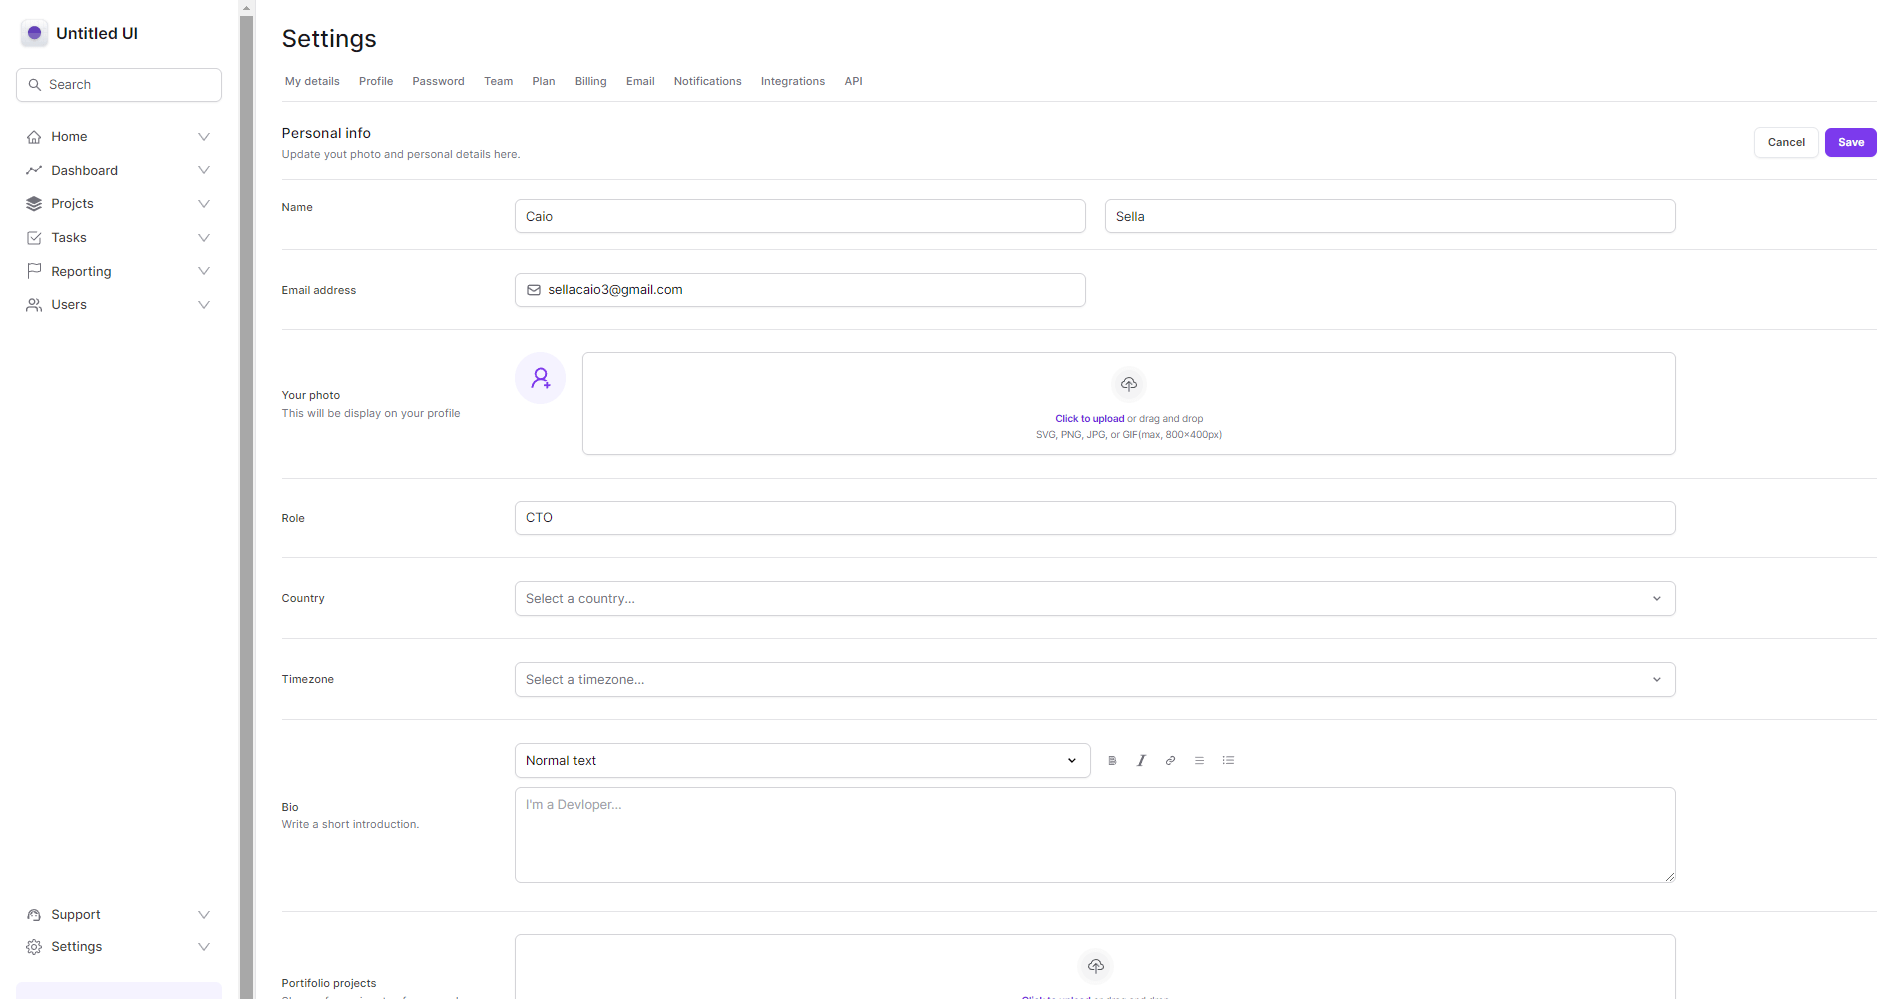
Task: Open the Timezone selection dropdown
Action: tap(1094, 679)
